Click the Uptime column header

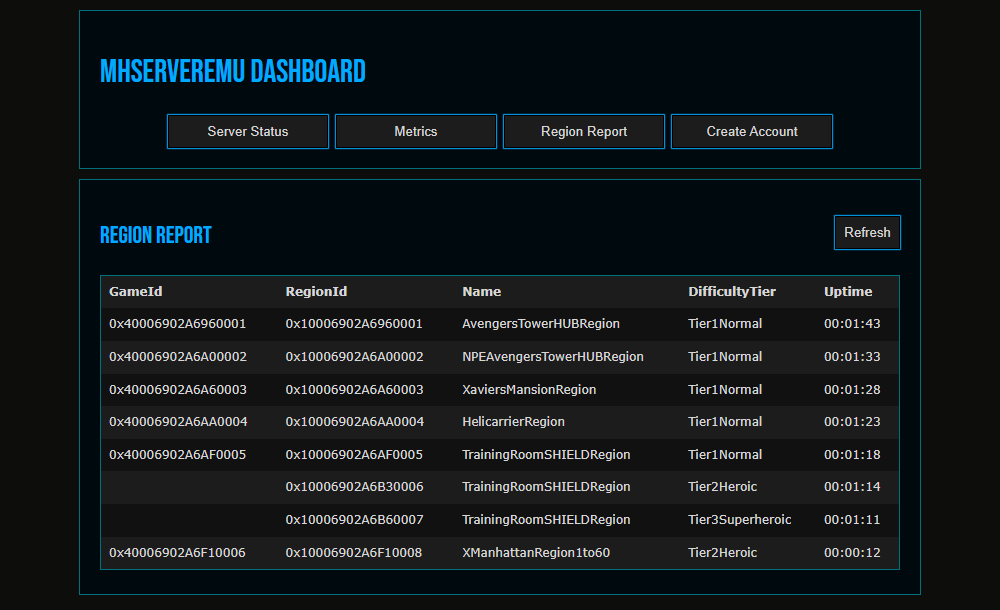click(848, 292)
